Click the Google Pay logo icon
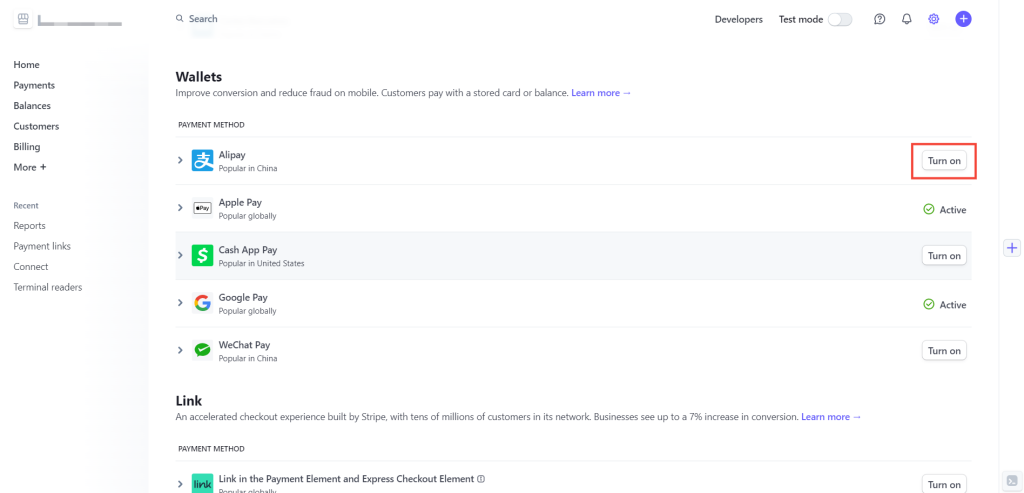Screen dimensions: 1024x493 (x=203, y=303)
